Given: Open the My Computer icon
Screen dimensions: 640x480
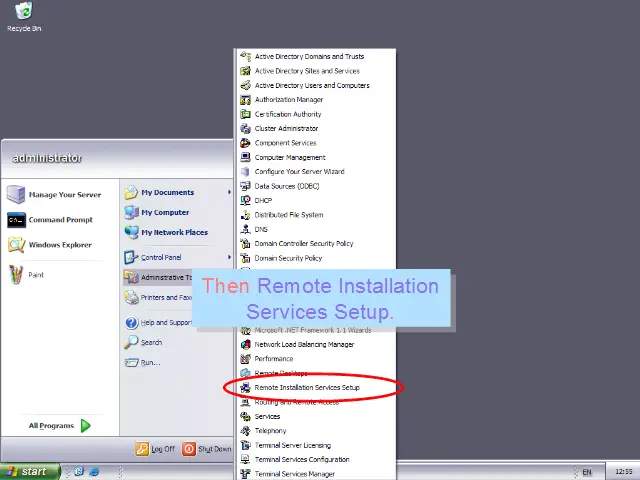Looking at the screenshot, I should tap(131, 212).
